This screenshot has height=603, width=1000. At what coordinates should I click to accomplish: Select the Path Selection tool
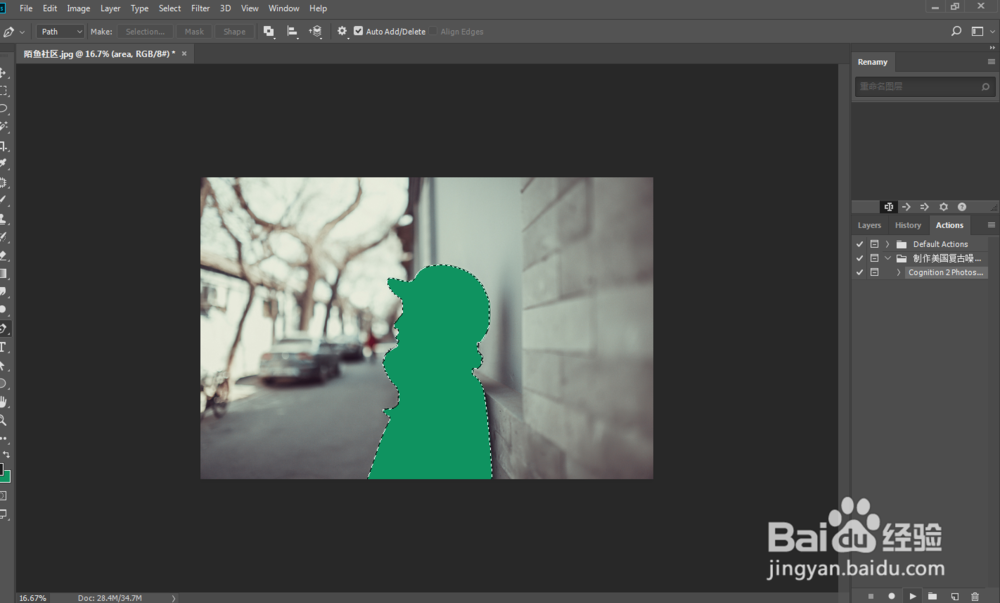pos(3,366)
